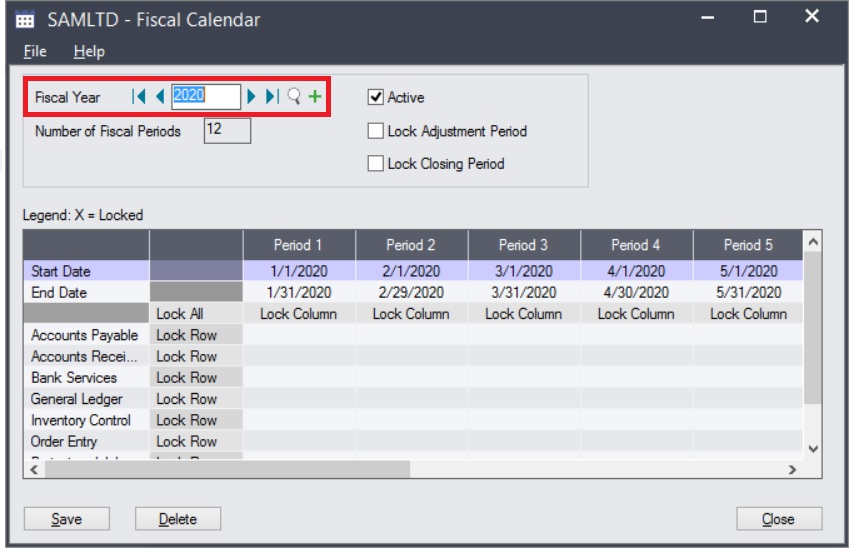Click start date 4/1/2020 cell
854x553 pixels.
(x=636, y=271)
